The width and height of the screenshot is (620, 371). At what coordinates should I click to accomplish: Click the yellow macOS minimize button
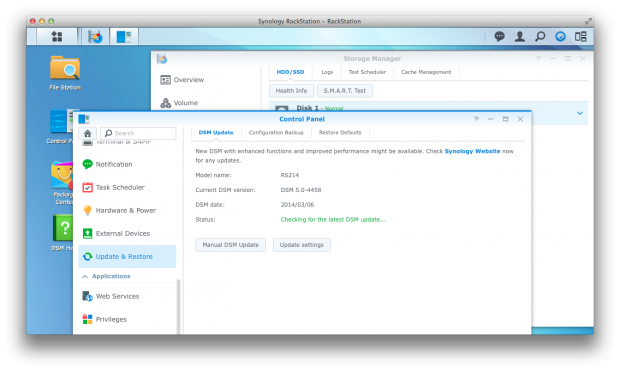42,21
